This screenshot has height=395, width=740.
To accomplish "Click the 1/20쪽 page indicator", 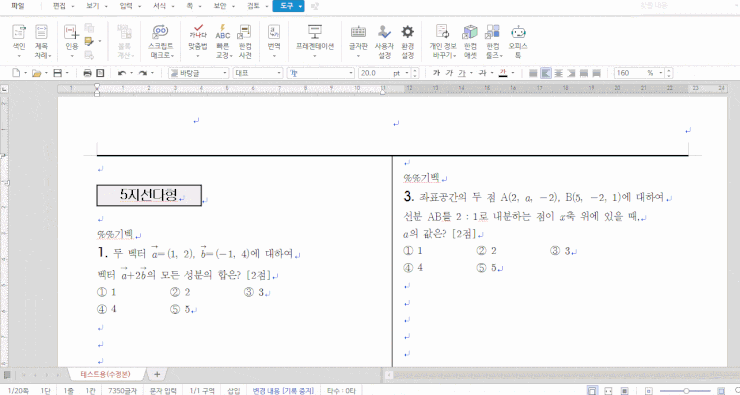I will tap(18, 391).
